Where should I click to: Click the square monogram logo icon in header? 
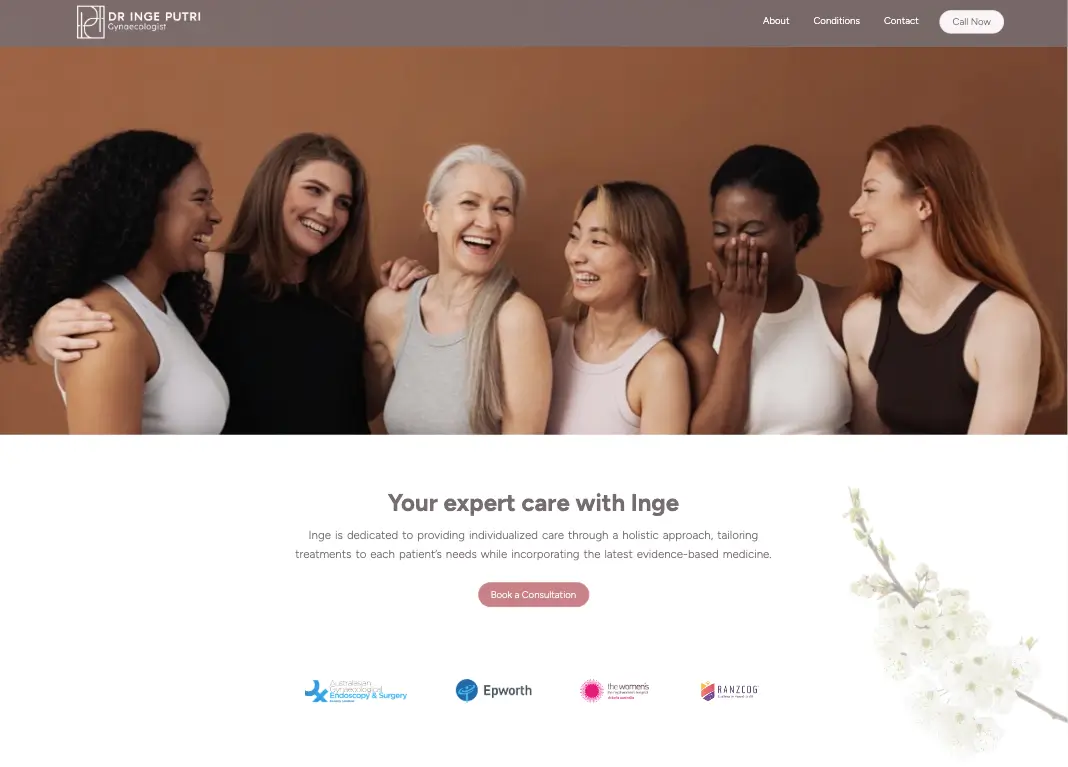click(x=91, y=22)
